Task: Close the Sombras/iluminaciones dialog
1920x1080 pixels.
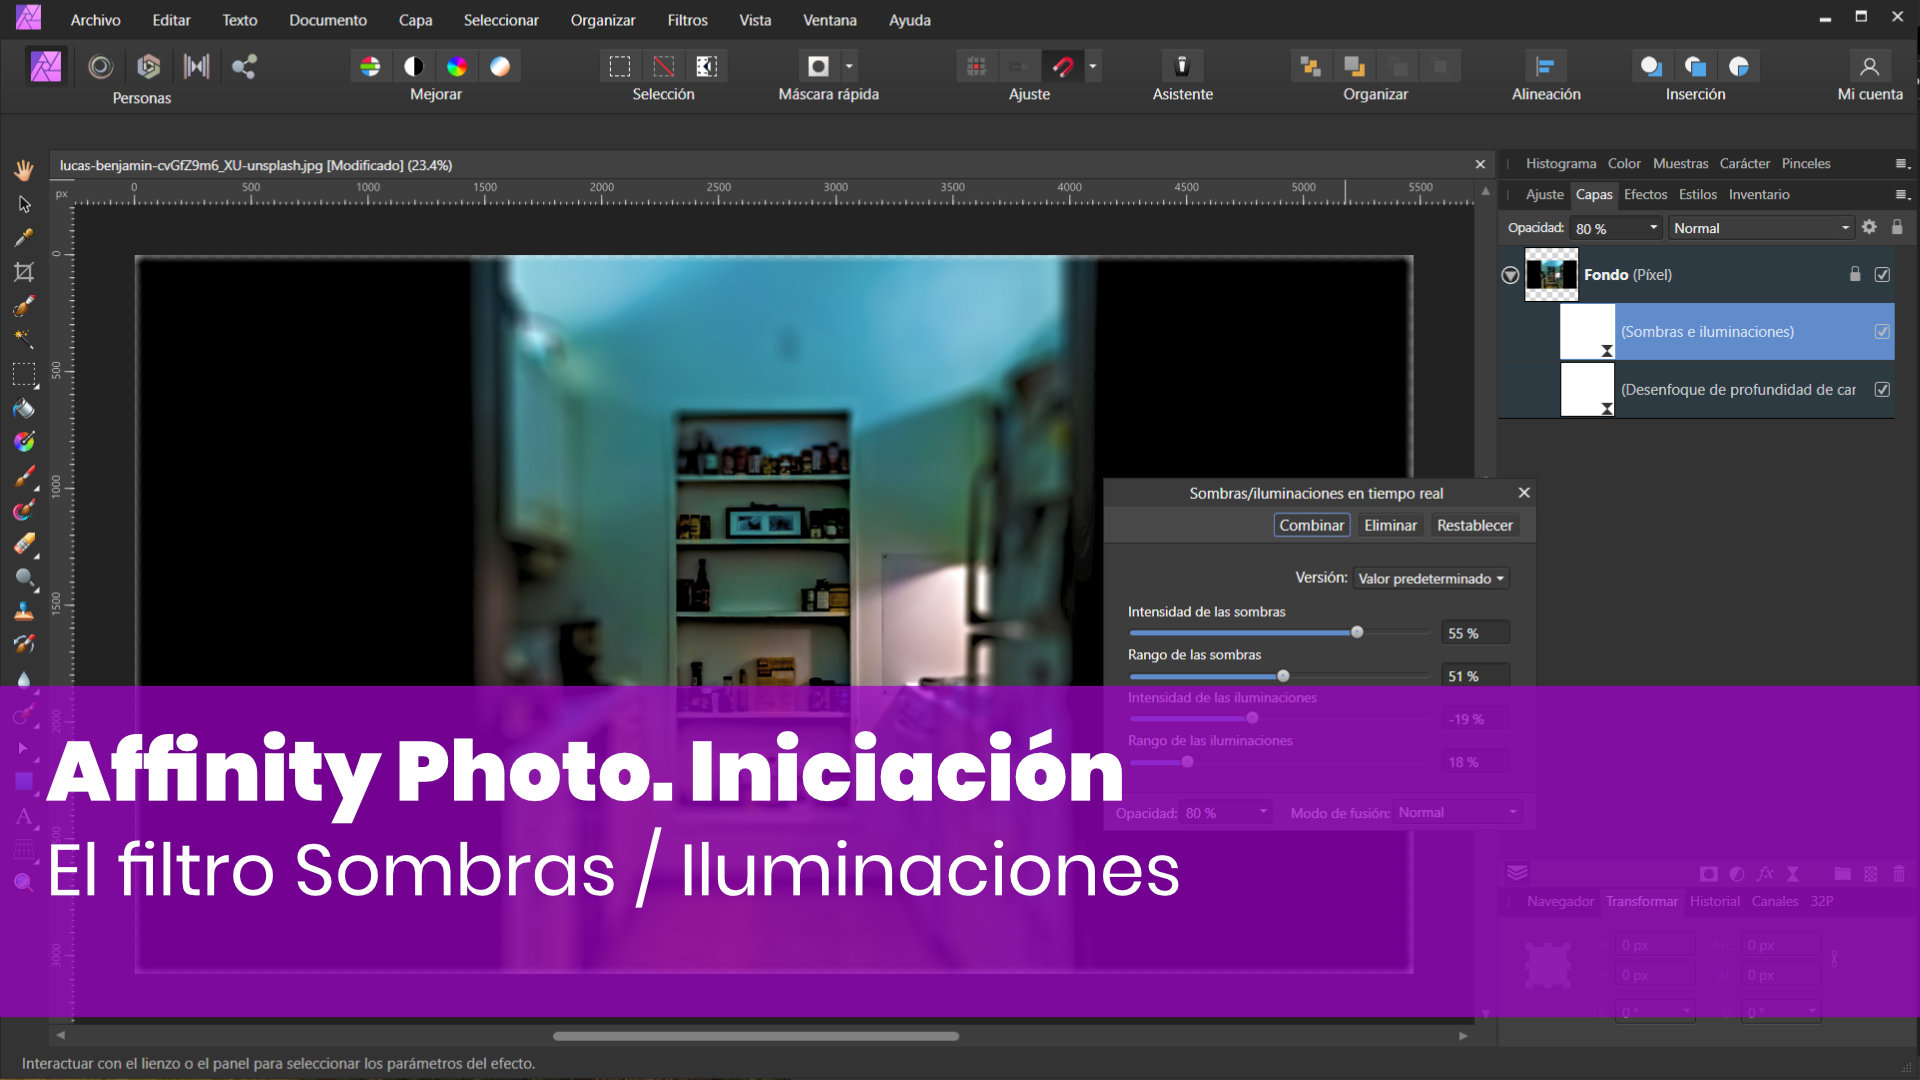Action: coord(1524,492)
